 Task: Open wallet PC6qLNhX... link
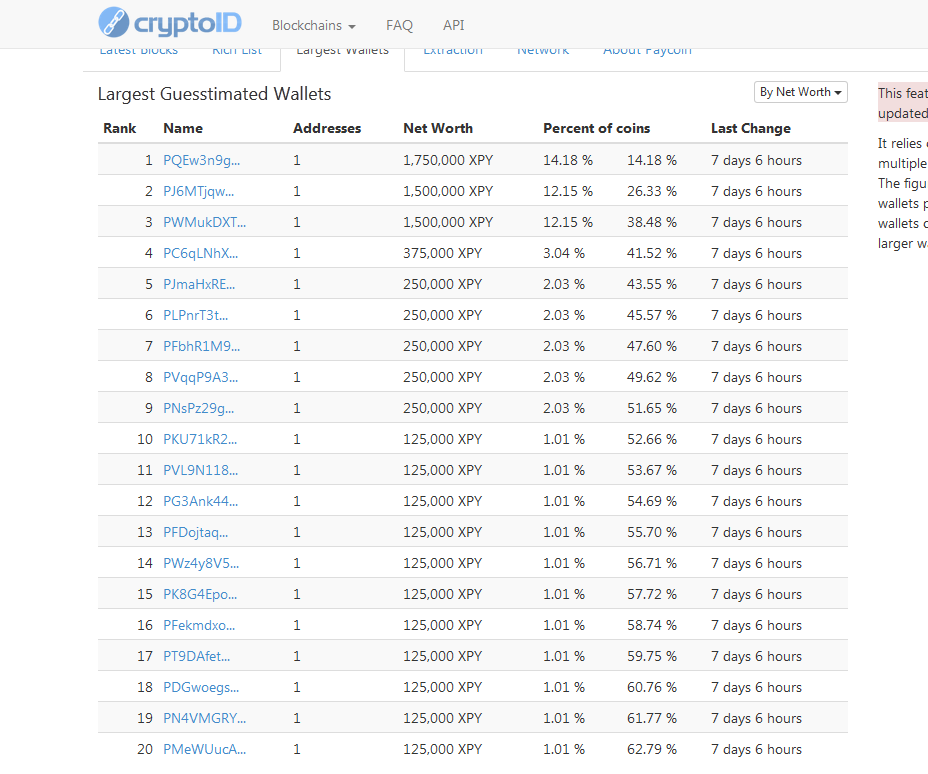[200, 253]
